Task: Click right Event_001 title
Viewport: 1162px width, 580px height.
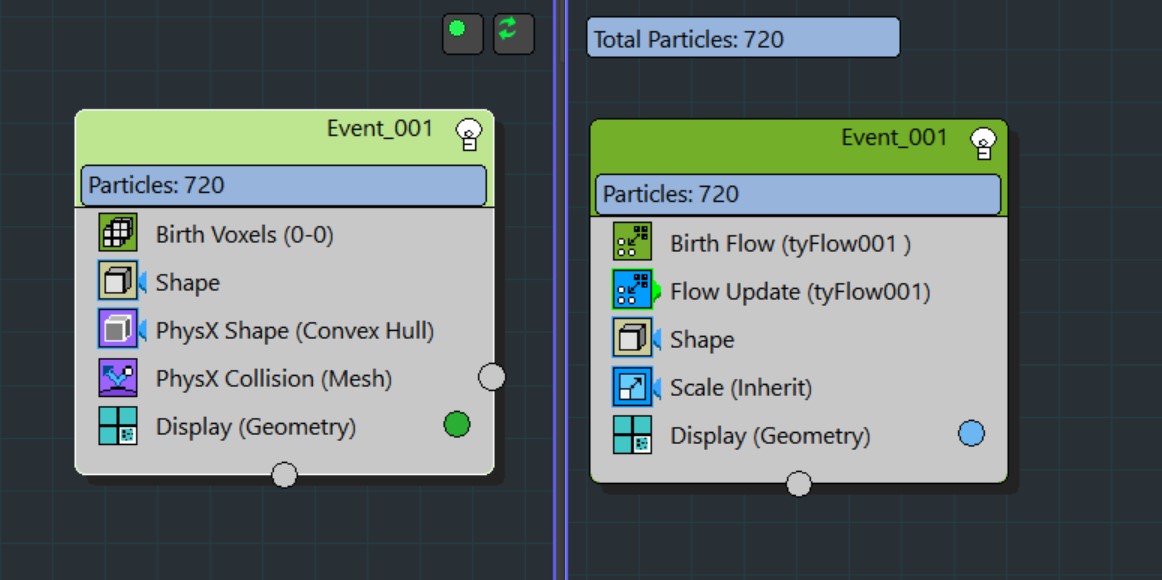Action: [x=894, y=137]
